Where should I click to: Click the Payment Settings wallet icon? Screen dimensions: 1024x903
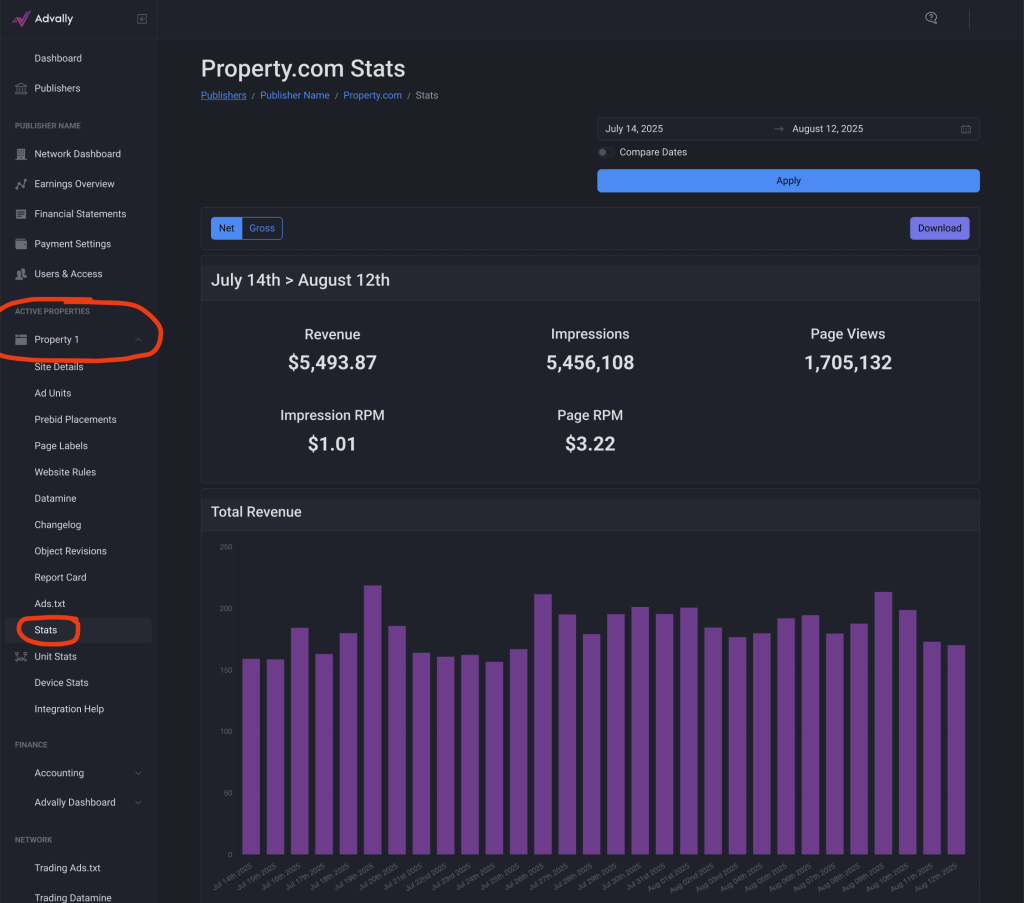pos(21,244)
